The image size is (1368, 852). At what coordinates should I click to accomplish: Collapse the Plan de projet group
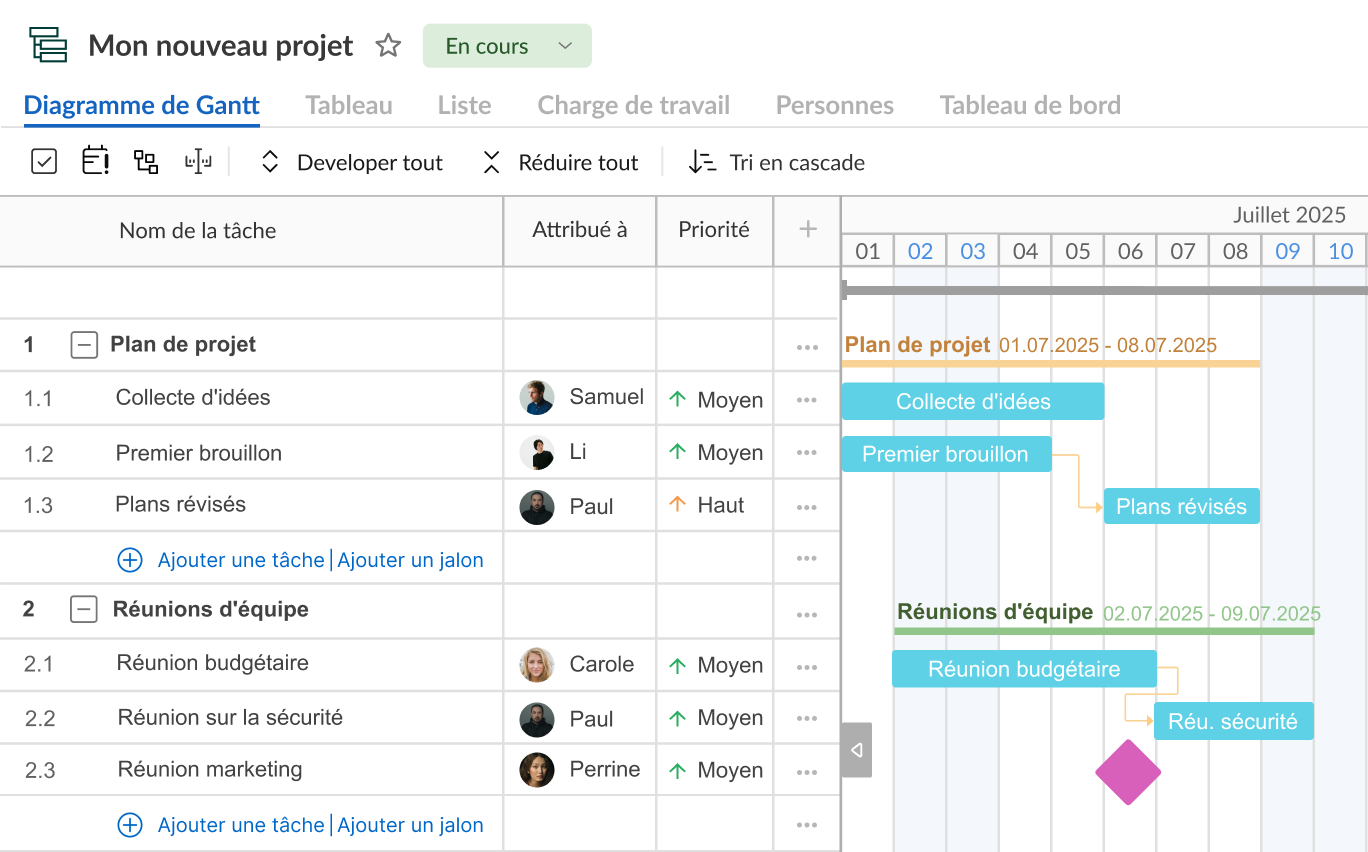pos(84,344)
